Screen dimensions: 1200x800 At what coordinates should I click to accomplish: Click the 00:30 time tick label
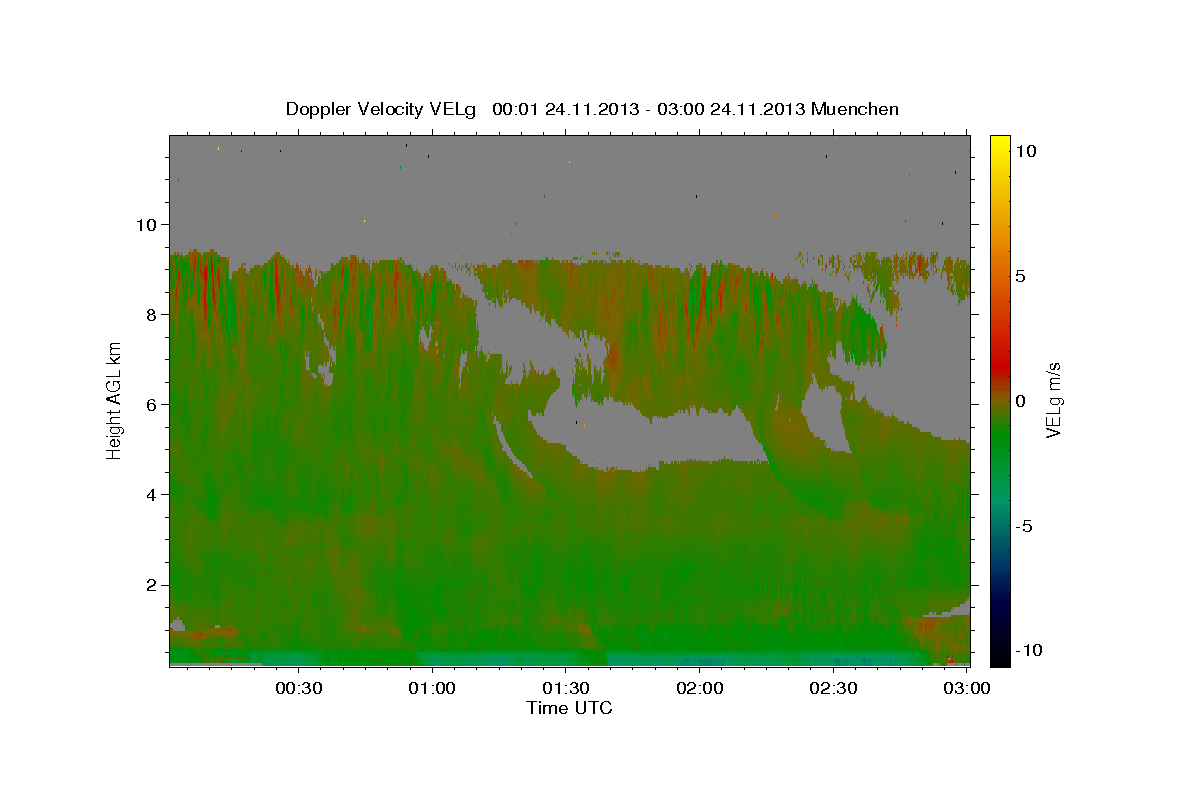[298, 688]
